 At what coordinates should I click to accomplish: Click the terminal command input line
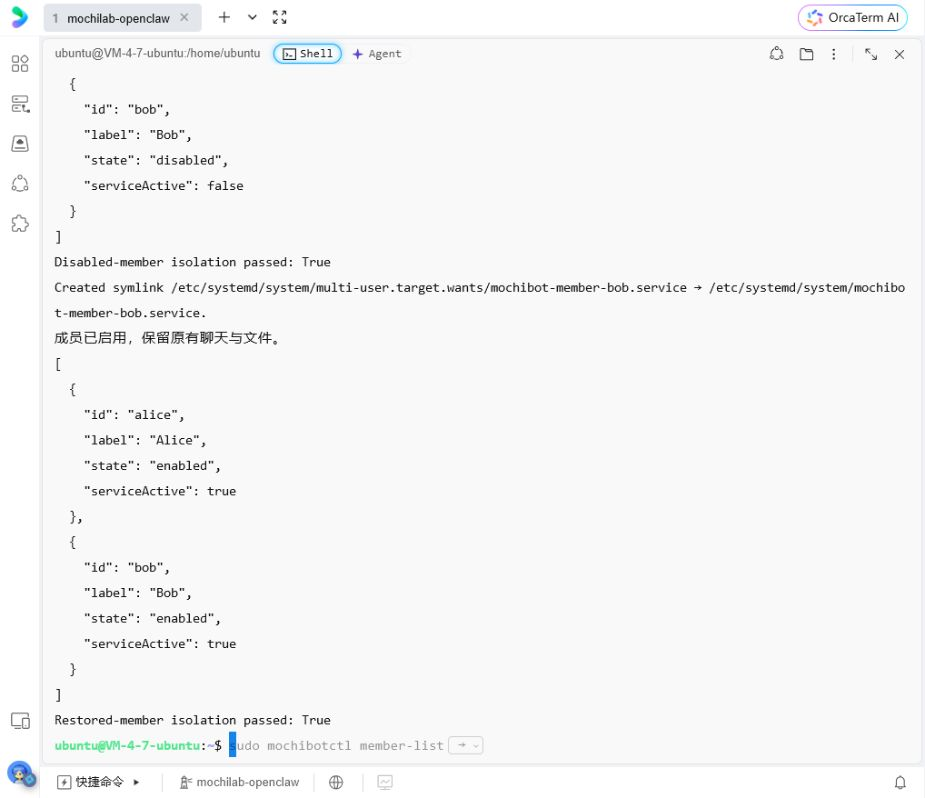(481, 746)
